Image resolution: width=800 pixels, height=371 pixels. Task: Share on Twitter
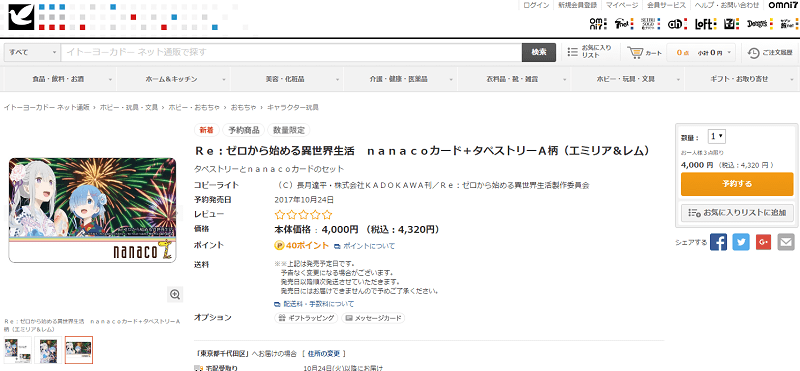click(x=741, y=242)
